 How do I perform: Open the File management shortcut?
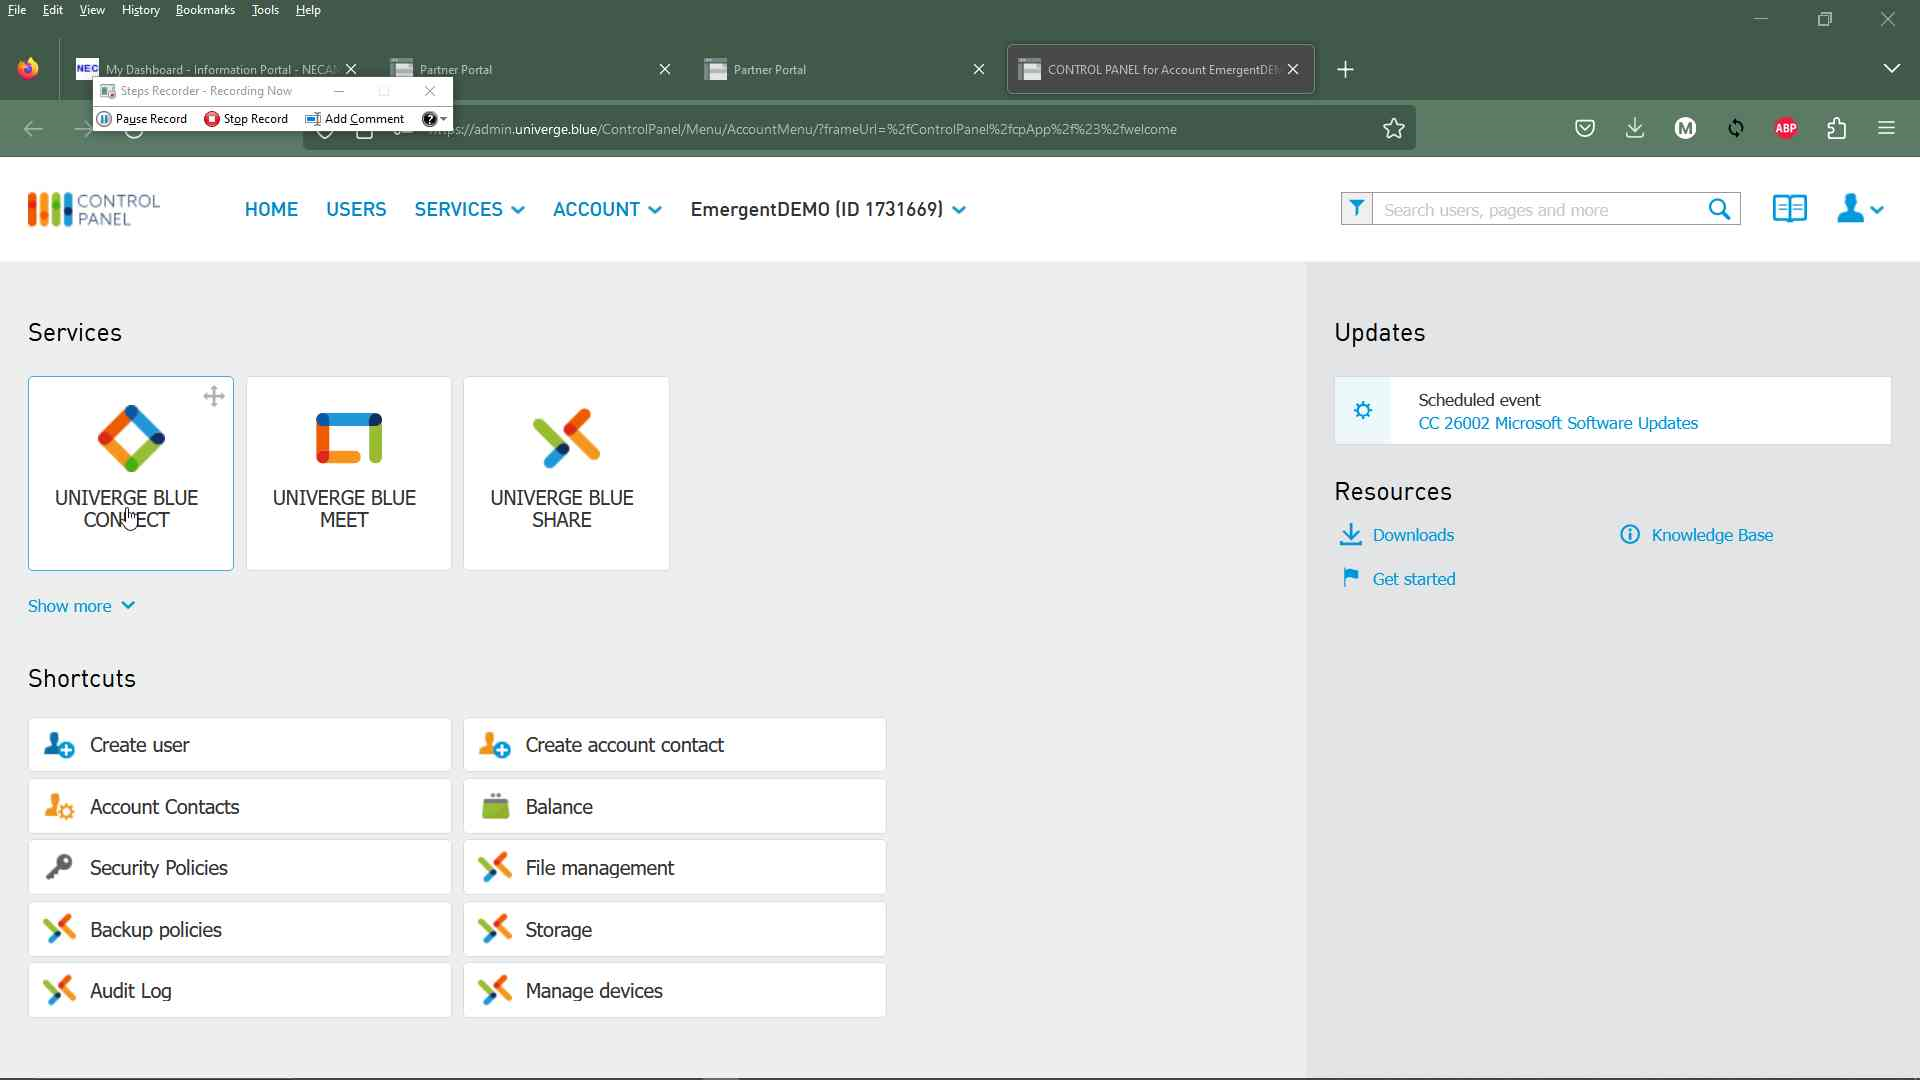(x=675, y=868)
